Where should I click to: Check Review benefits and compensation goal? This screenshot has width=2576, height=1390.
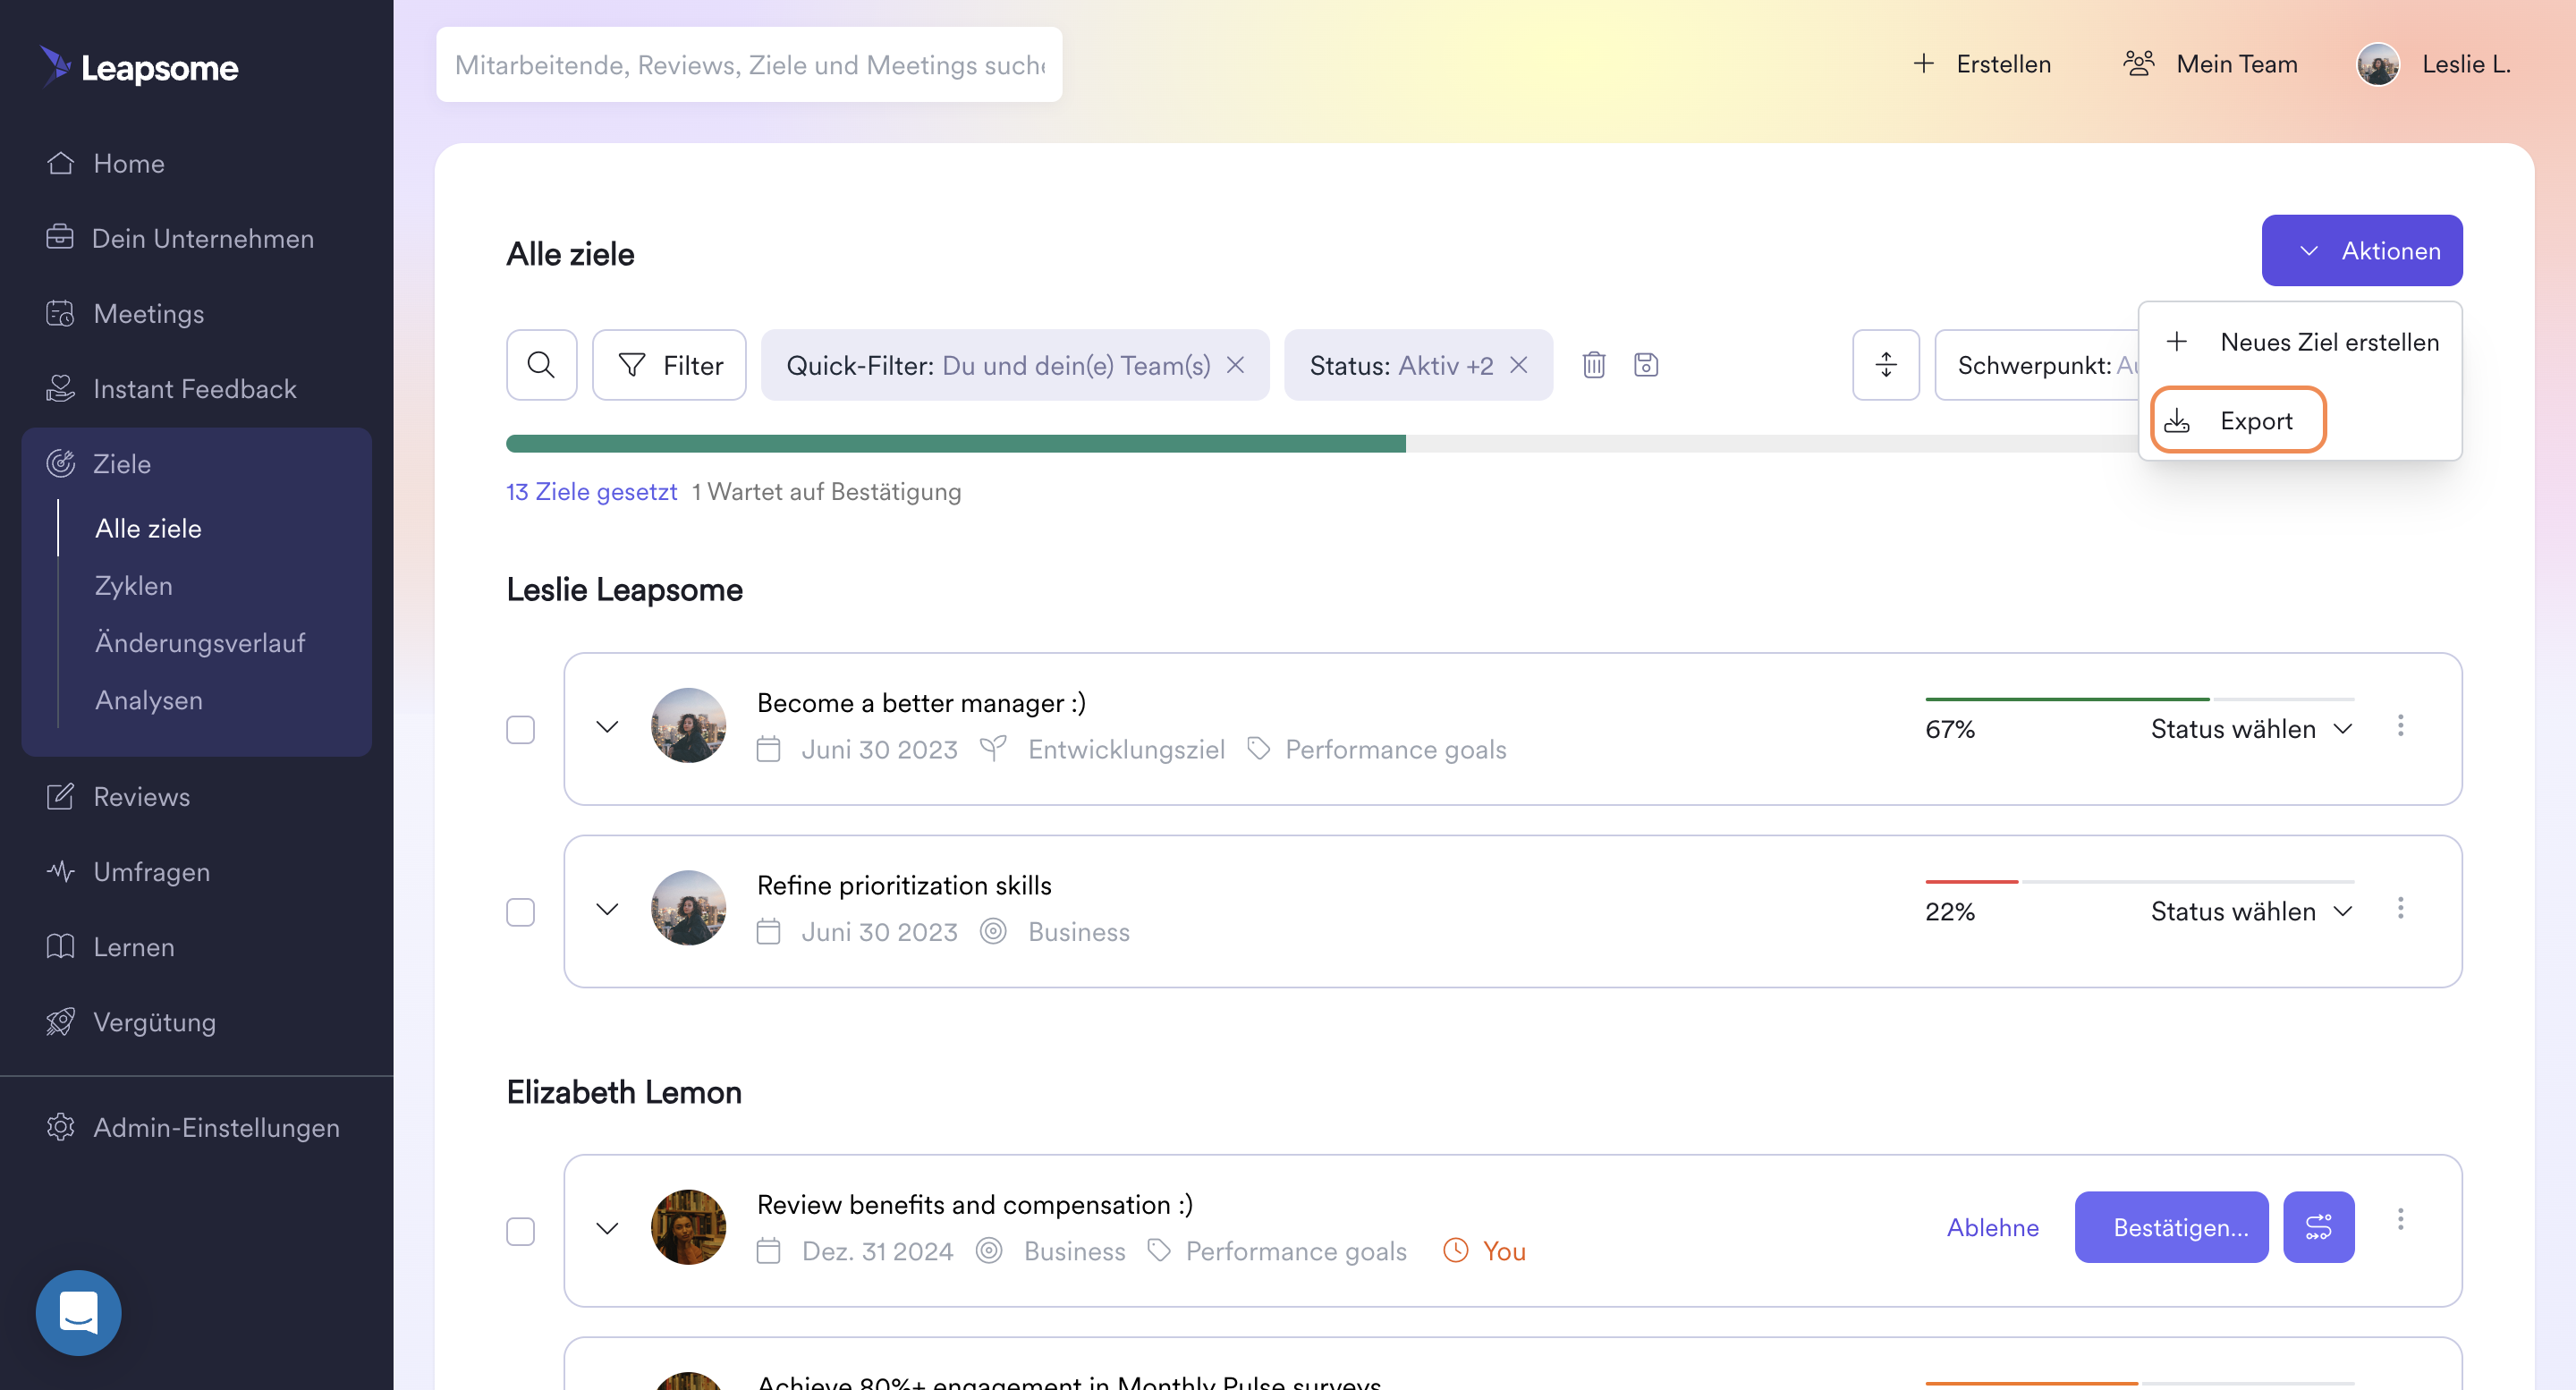point(520,1231)
